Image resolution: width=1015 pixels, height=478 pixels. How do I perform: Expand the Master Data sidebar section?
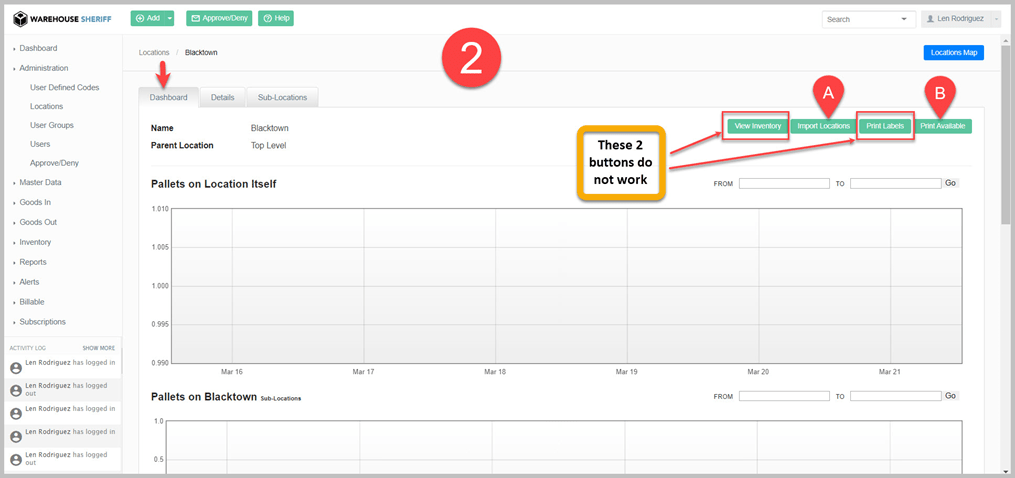[x=40, y=182]
